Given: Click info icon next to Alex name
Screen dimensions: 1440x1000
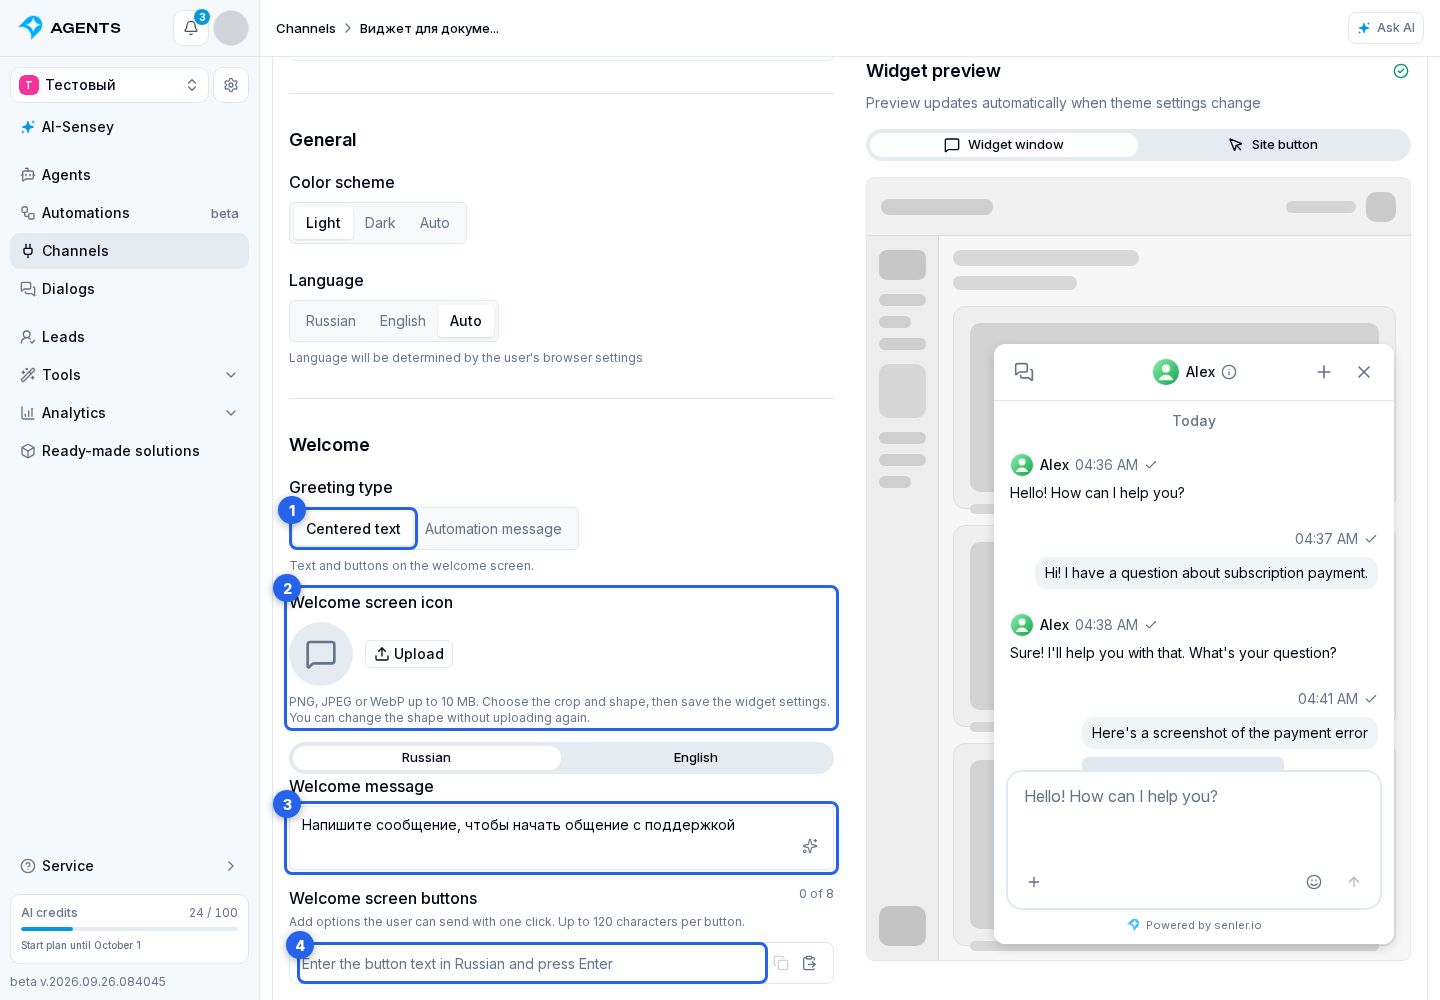Looking at the screenshot, I should pos(1230,372).
